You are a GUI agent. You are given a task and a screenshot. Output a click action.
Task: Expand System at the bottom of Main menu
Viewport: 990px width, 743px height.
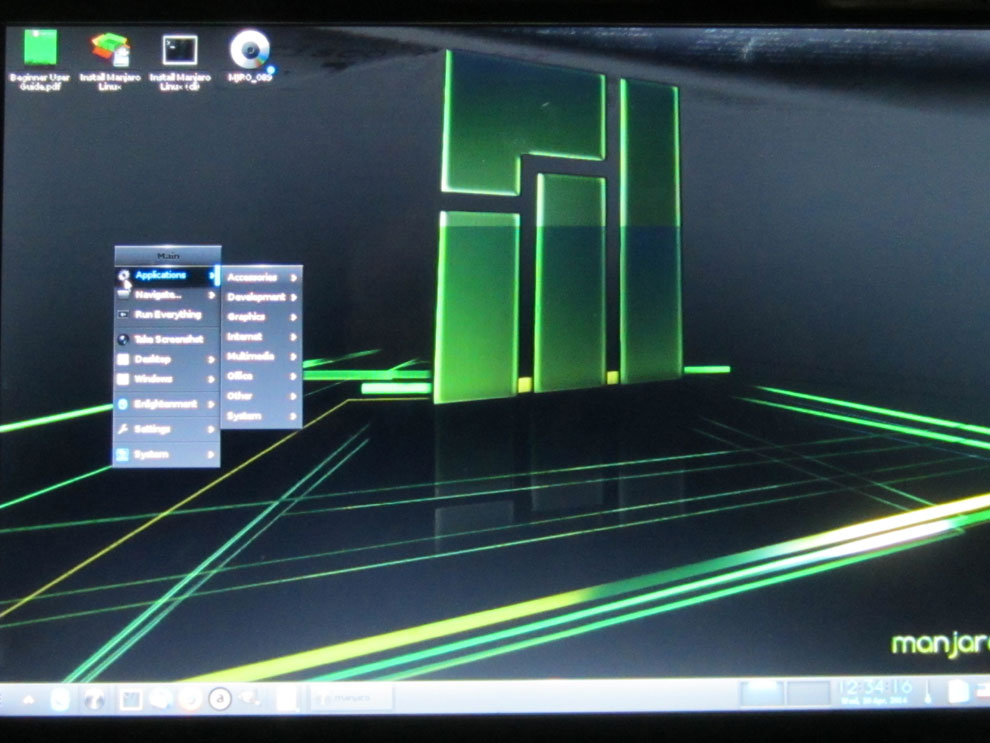[167, 455]
